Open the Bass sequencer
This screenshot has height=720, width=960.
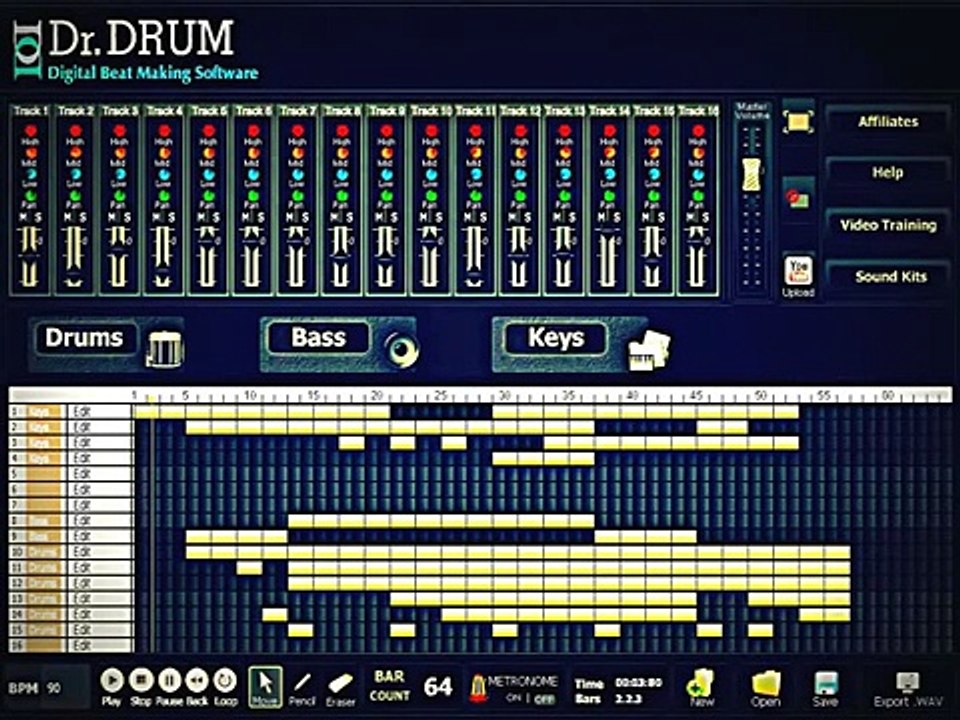pos(318,338)
